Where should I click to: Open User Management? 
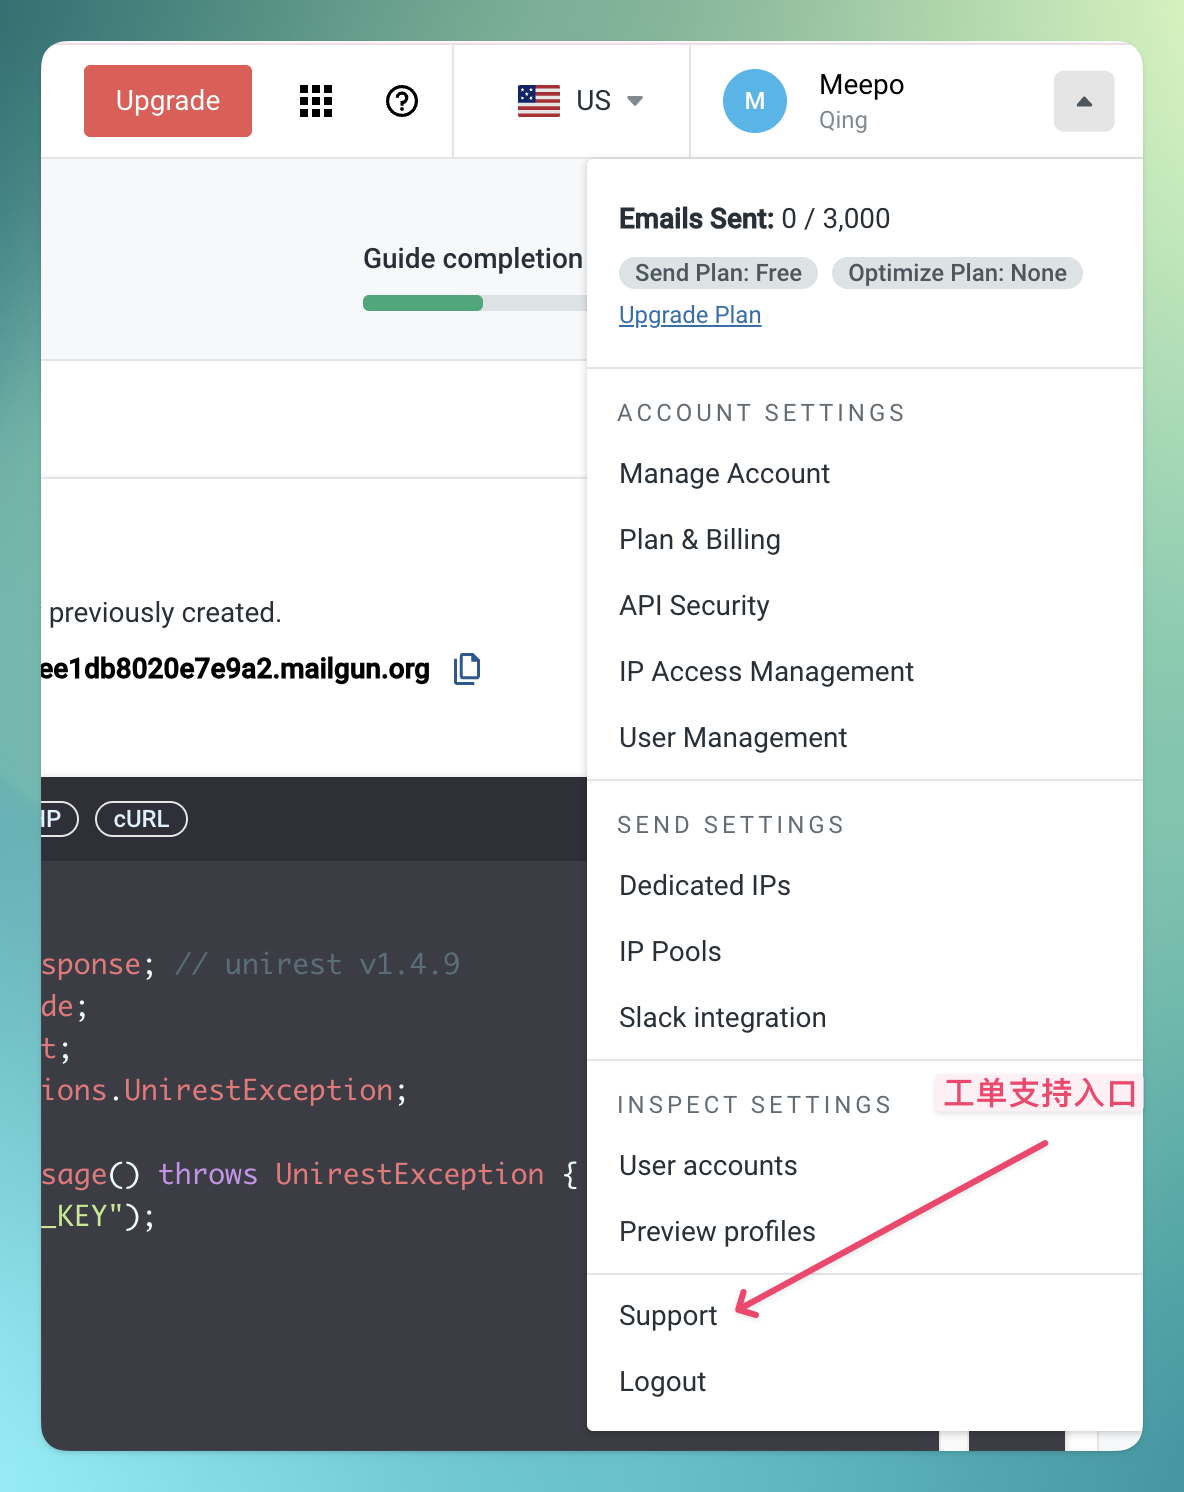click(x=732, y=738)
